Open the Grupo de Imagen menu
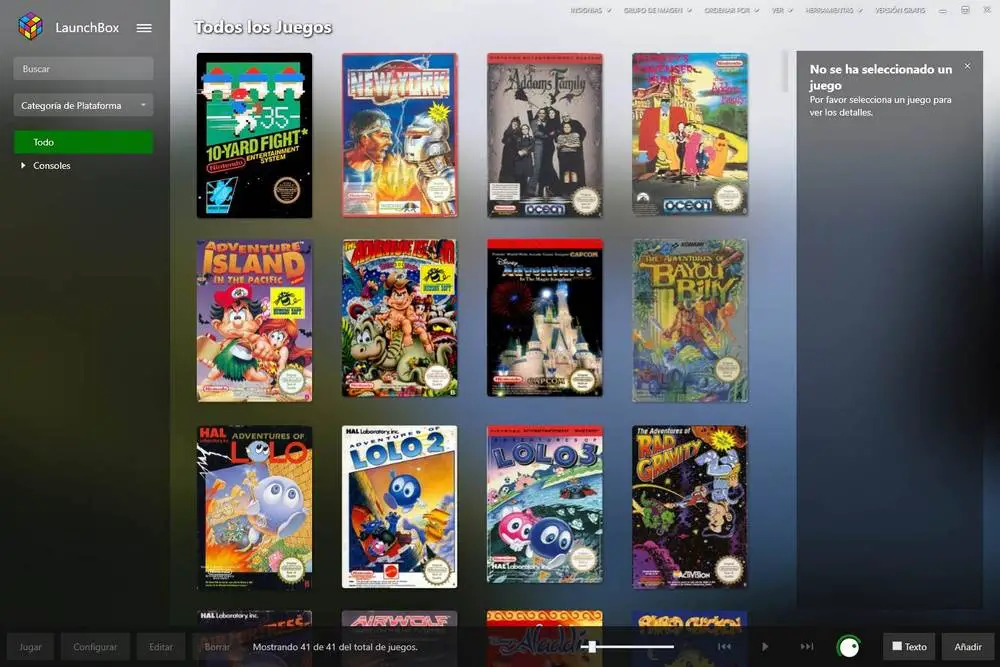 point(658,10)
